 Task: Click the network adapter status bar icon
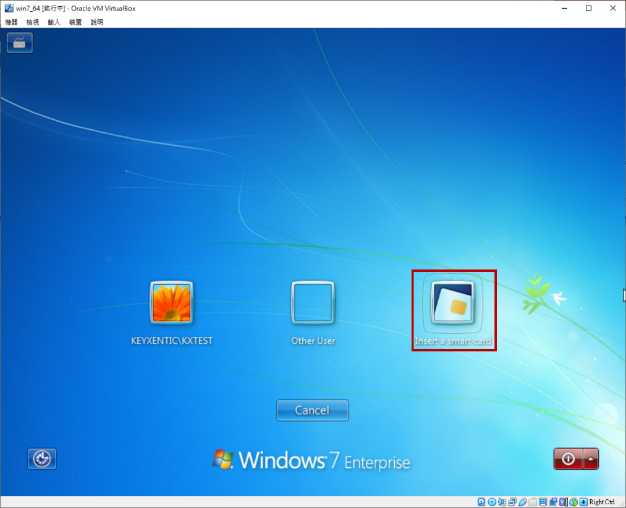click(512, 502)
